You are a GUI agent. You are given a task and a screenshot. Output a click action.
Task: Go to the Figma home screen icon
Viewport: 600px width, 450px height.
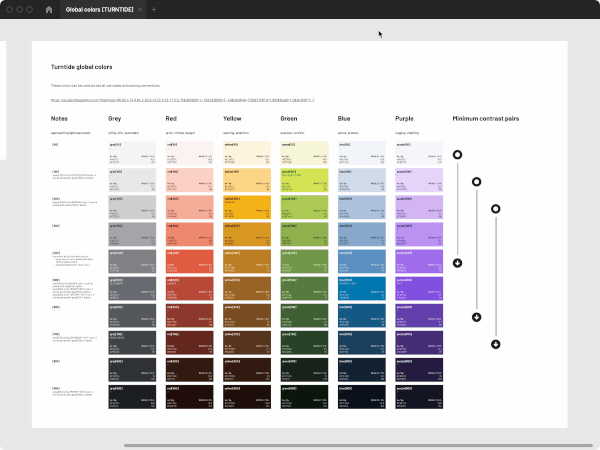(49, 10)
